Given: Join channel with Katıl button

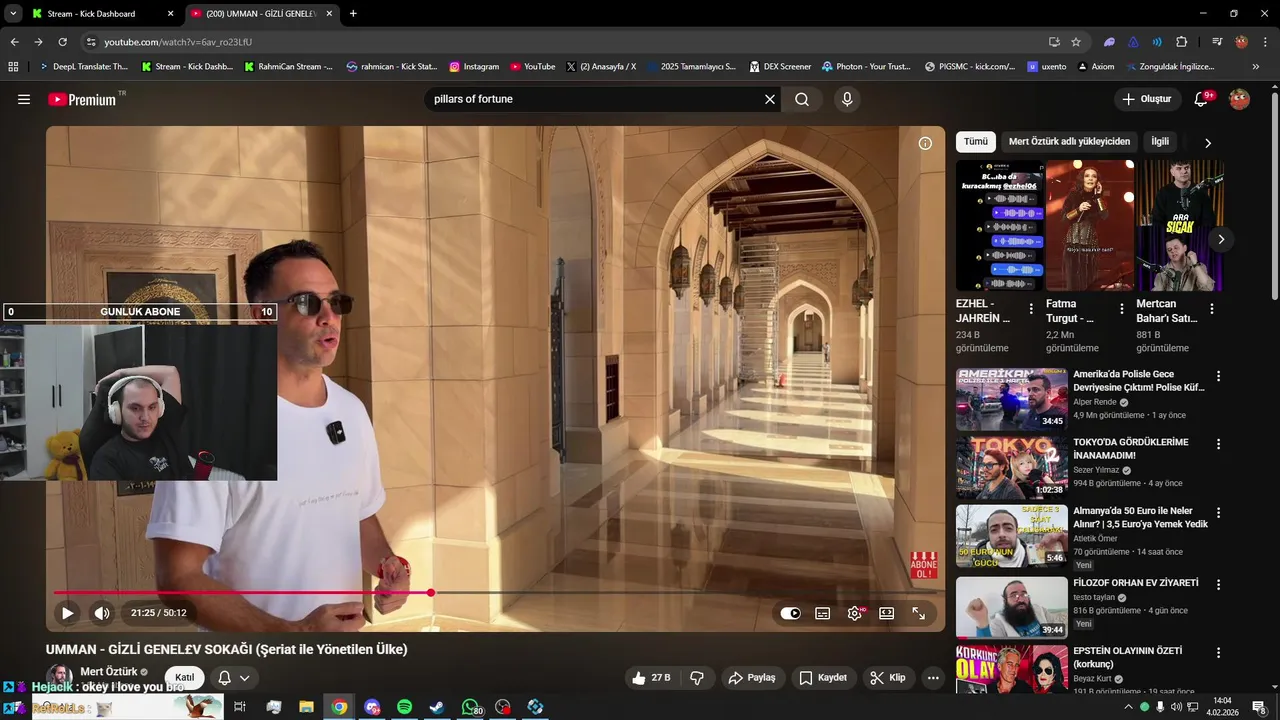Looking at the screenshot, I should pyautogui.click(x=185, y=677).
